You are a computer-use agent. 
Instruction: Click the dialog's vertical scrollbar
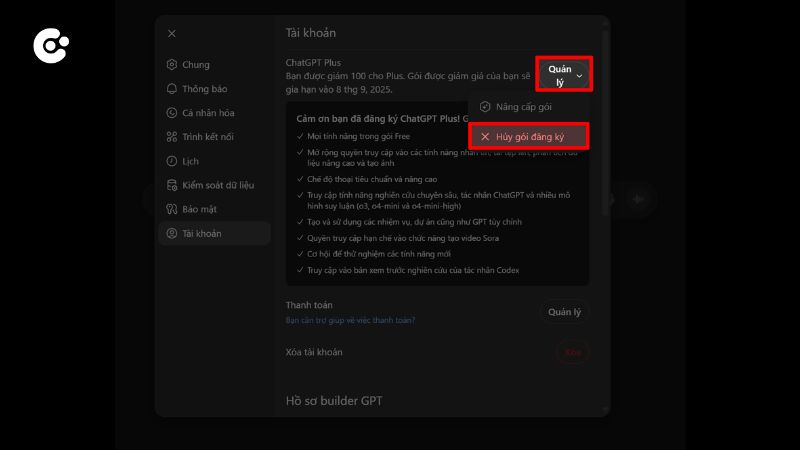(605, 122)
